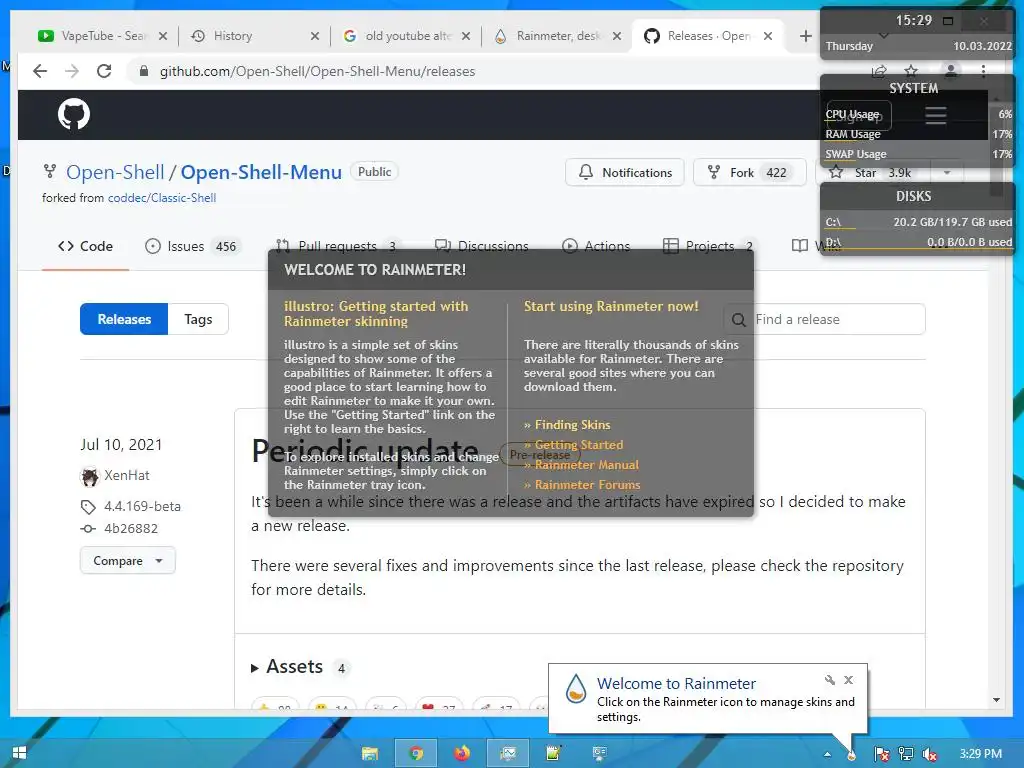The image size is (1024, 768).
Task: Switch to the Tags view
Action: click(x=199, y=319)
